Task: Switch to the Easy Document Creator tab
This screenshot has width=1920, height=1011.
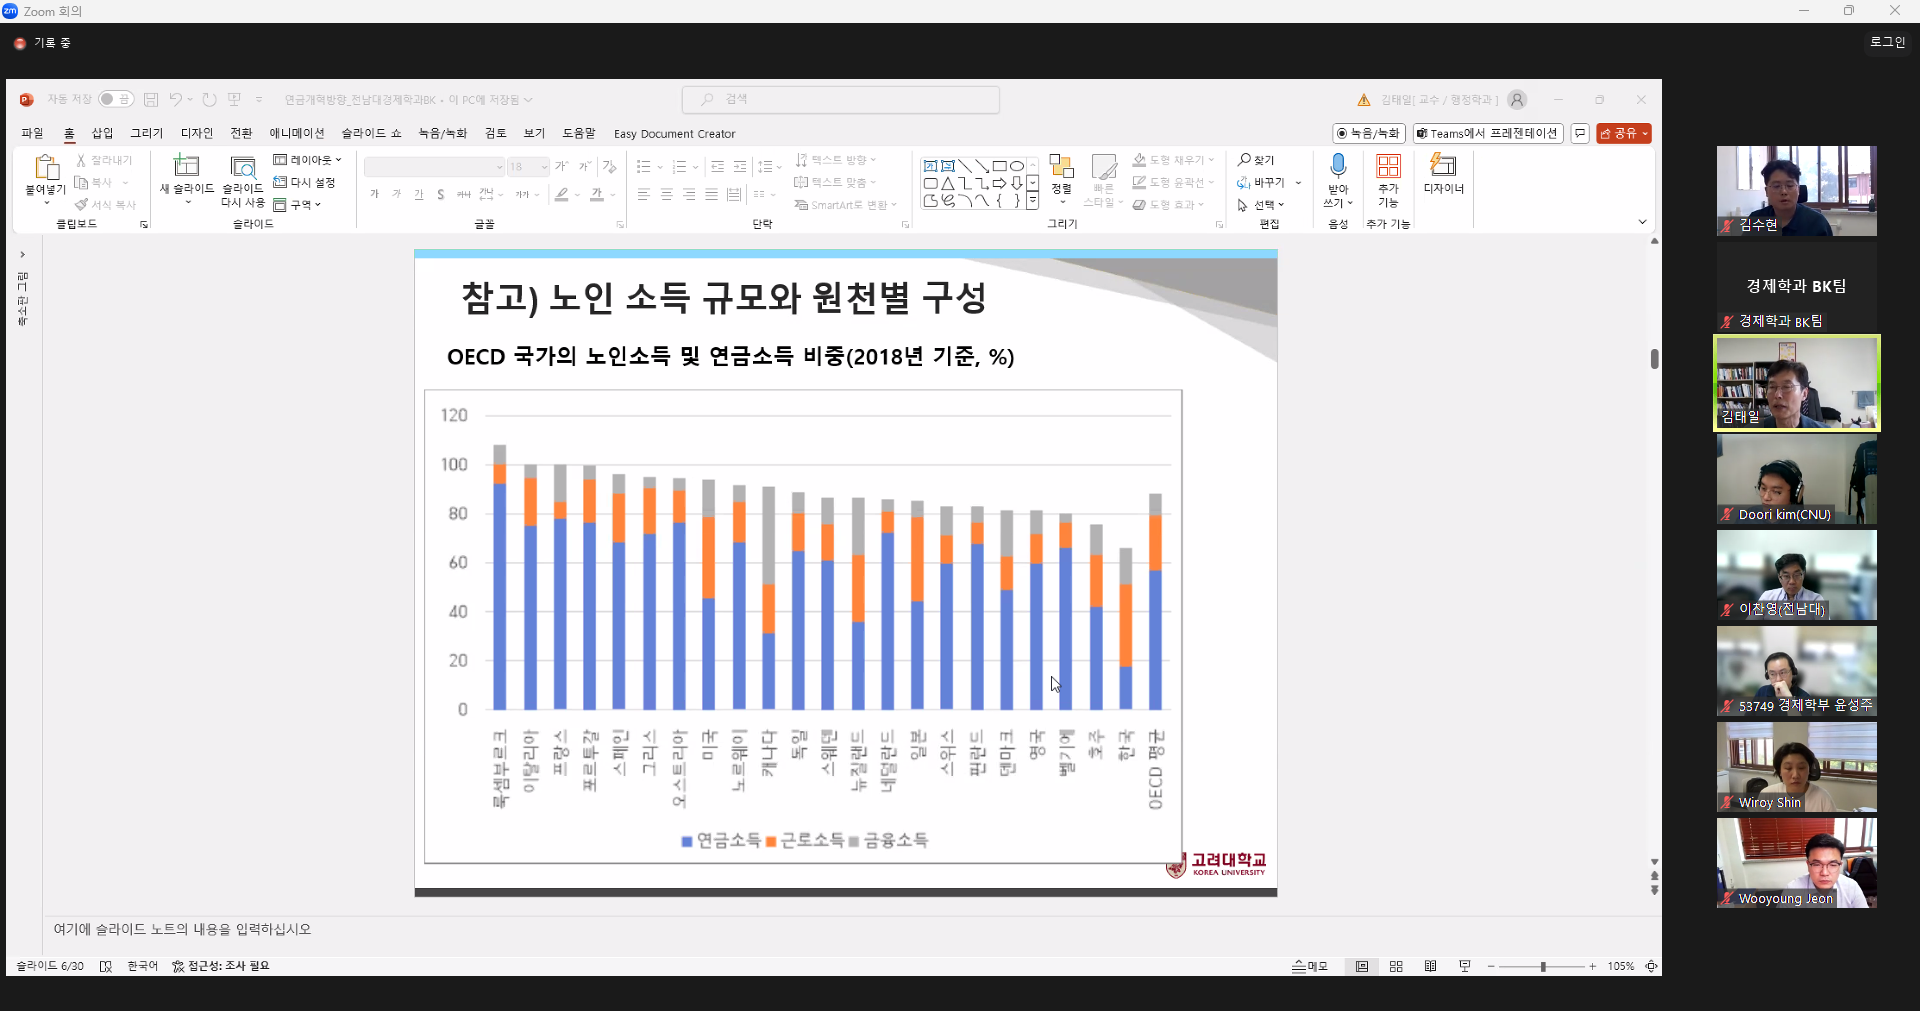Action: tap(675, 134)
